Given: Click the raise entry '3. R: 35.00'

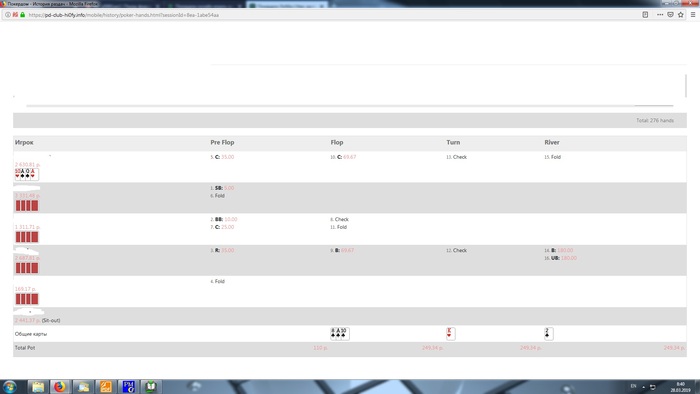Looking at the screenshot, I should pos(222,250).
